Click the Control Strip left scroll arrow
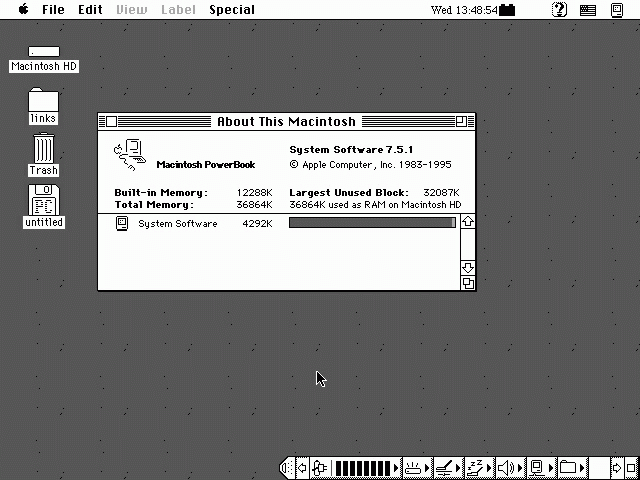The image size is (640, 480). point(302,468)
